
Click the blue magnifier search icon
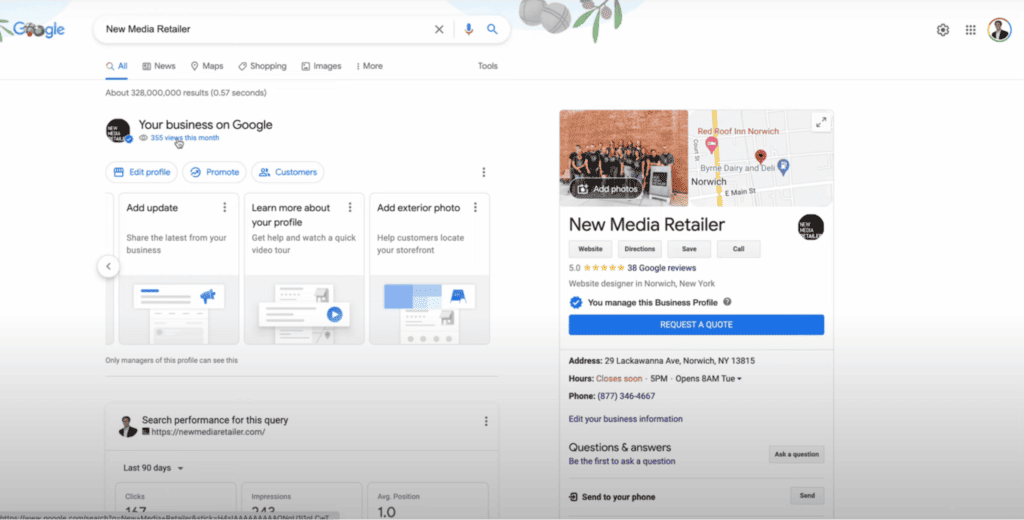492,29
